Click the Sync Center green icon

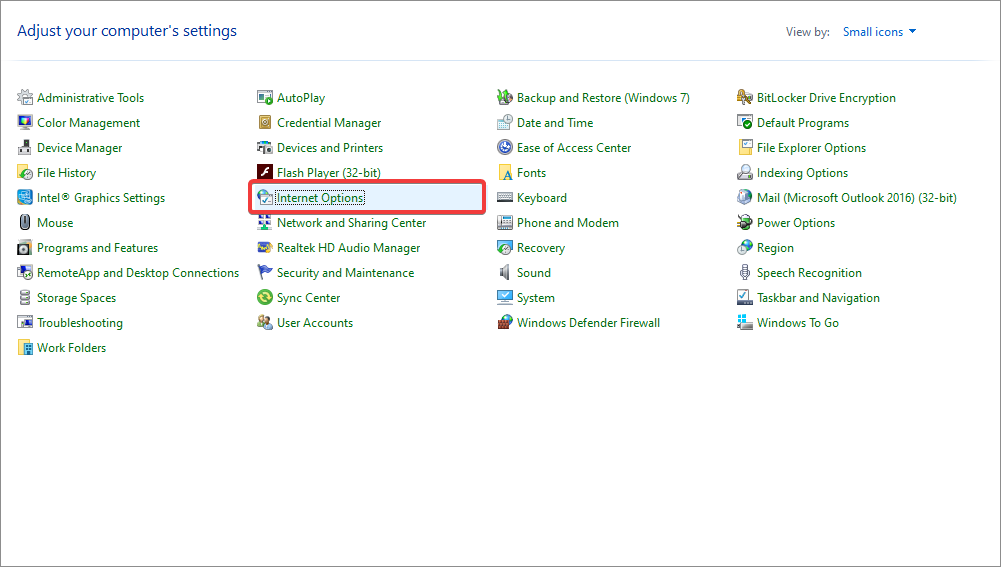(265, 298)
